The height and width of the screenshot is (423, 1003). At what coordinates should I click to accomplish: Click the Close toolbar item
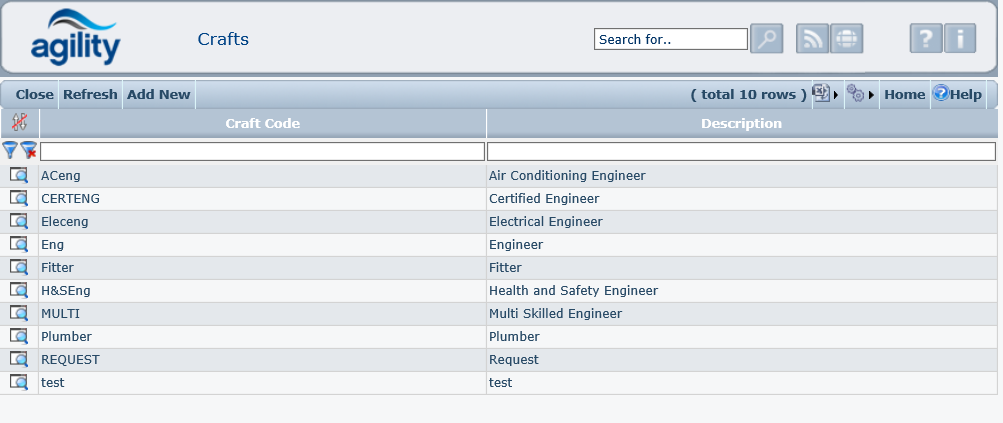tap(34, 94)
